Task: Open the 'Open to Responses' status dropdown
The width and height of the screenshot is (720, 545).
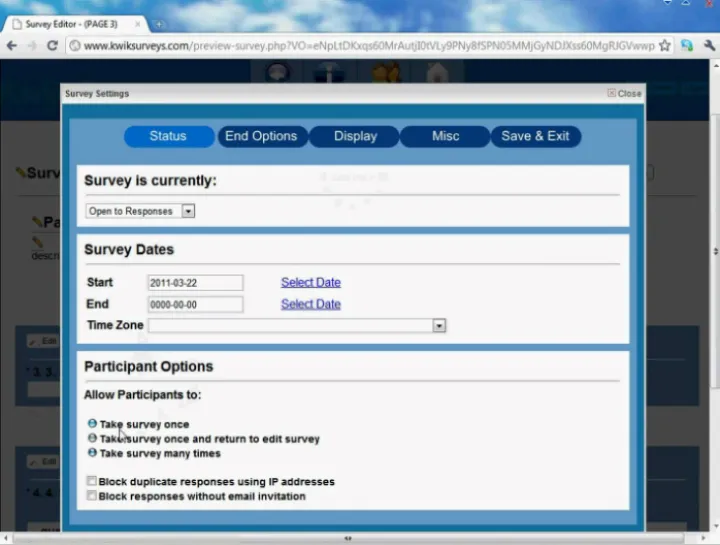Action: click(x=140, y=211)
